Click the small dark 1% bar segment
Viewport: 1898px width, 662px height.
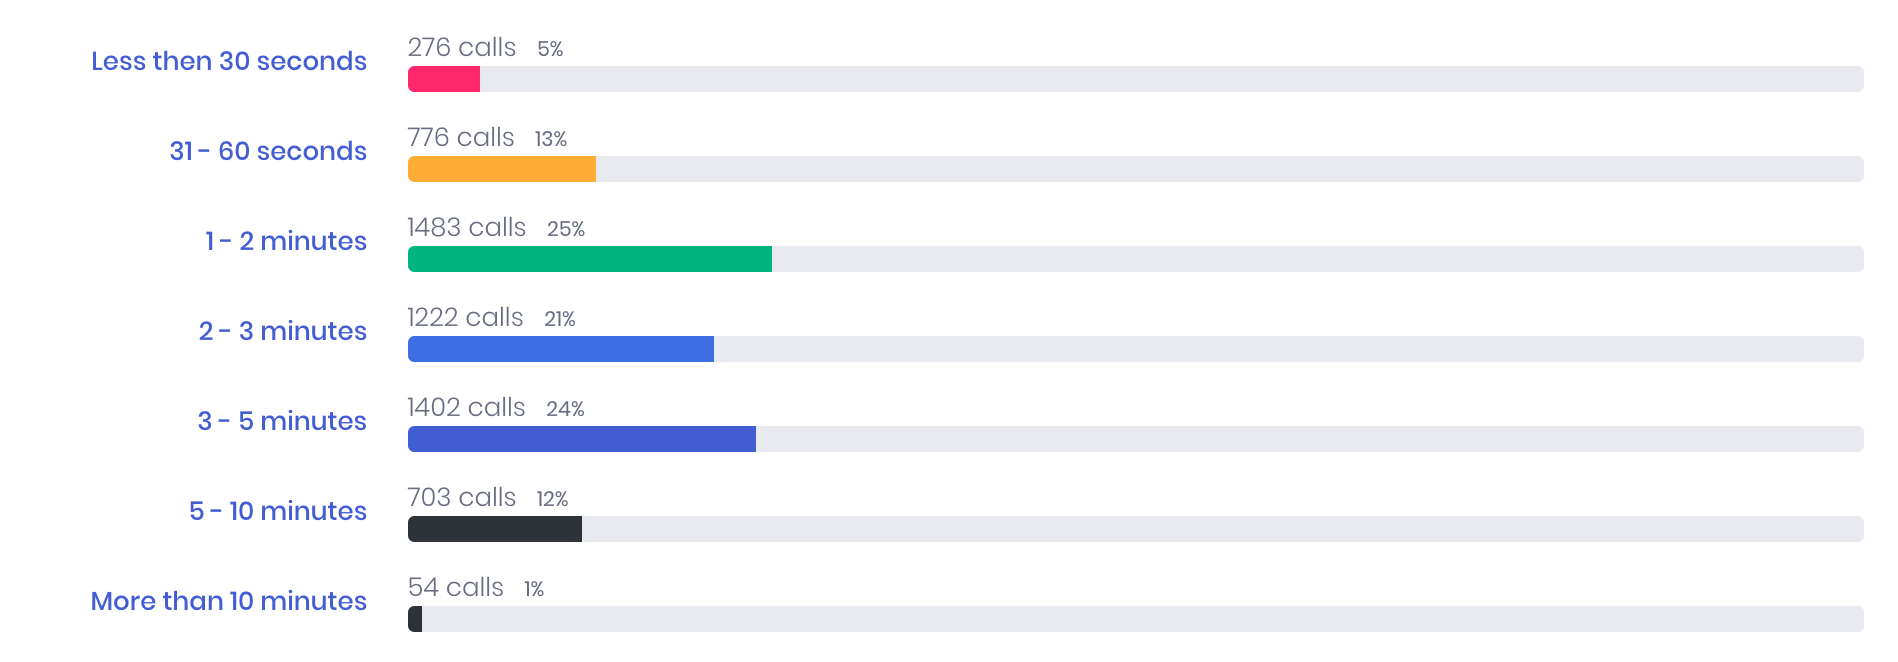tap(415, 619)
